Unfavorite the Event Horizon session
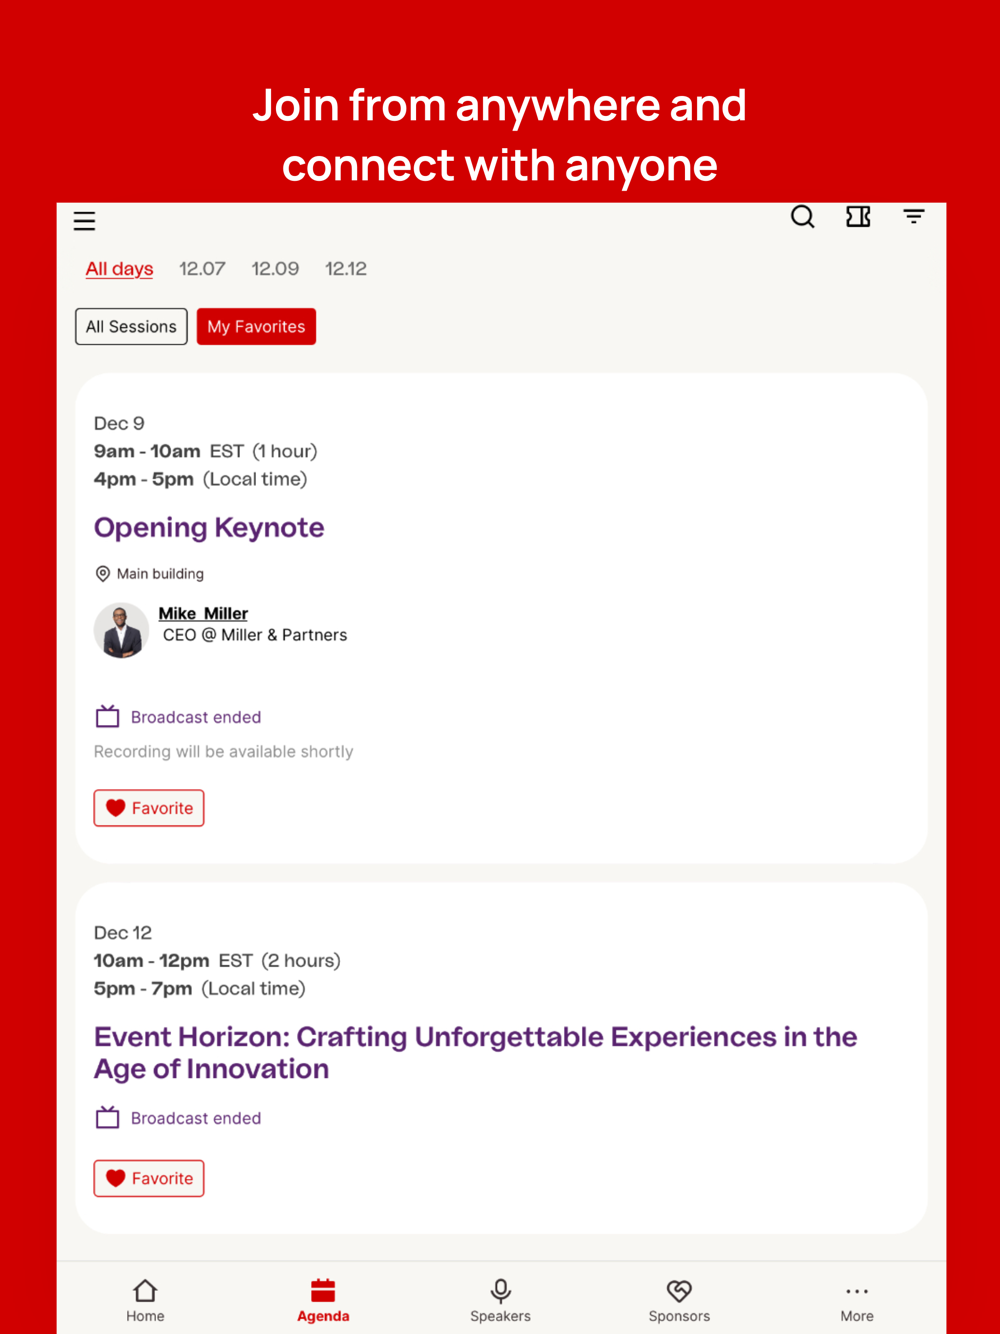Viewport: 1000px width, 1334px height. pyautogui.click(x=149, y=1179)
